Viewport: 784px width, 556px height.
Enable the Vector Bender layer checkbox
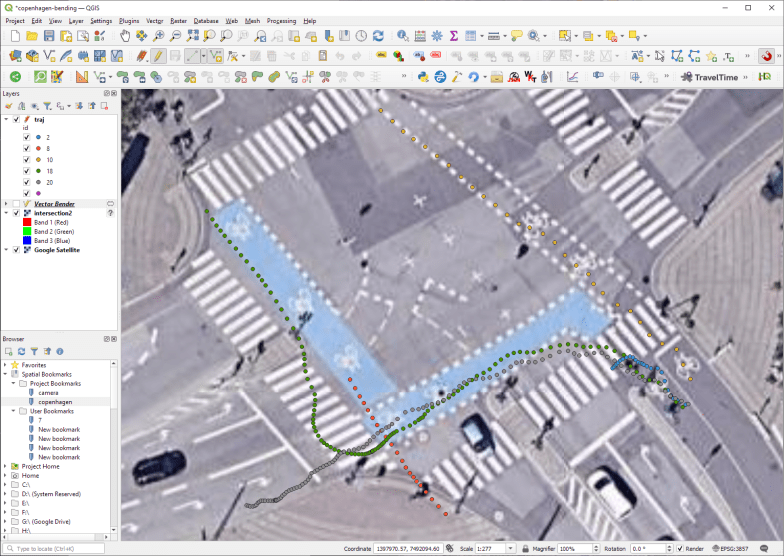point(17,203)
